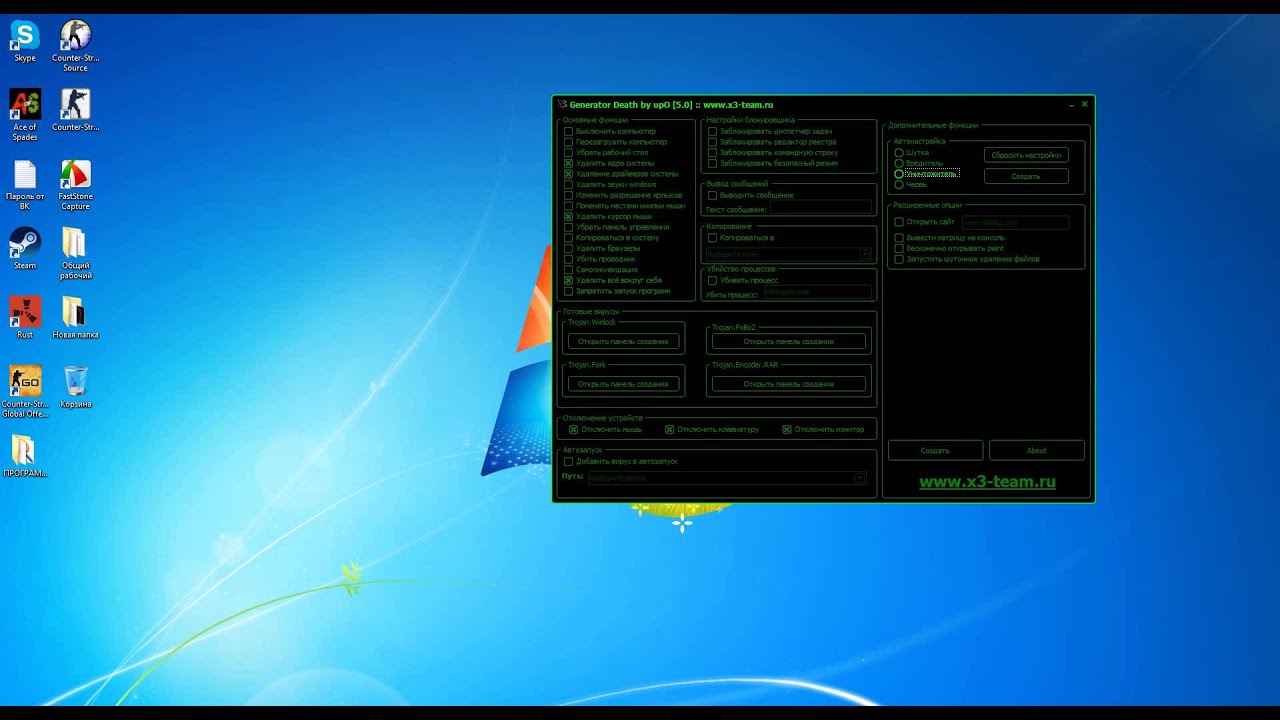Click the site URL field beside 'Открыть сайт'
Screen dimensions: 1280x720
(1015, 222)
